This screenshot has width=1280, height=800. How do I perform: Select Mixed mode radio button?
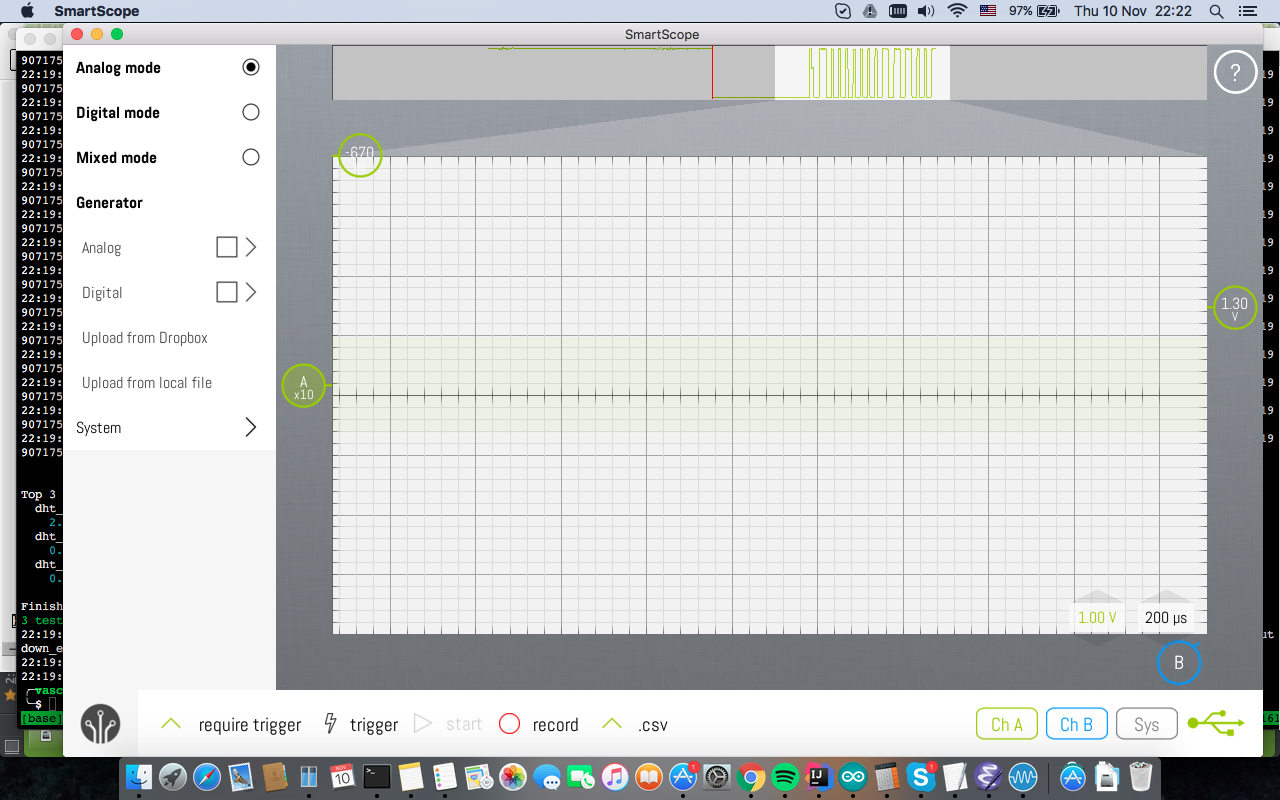[251, 157]
